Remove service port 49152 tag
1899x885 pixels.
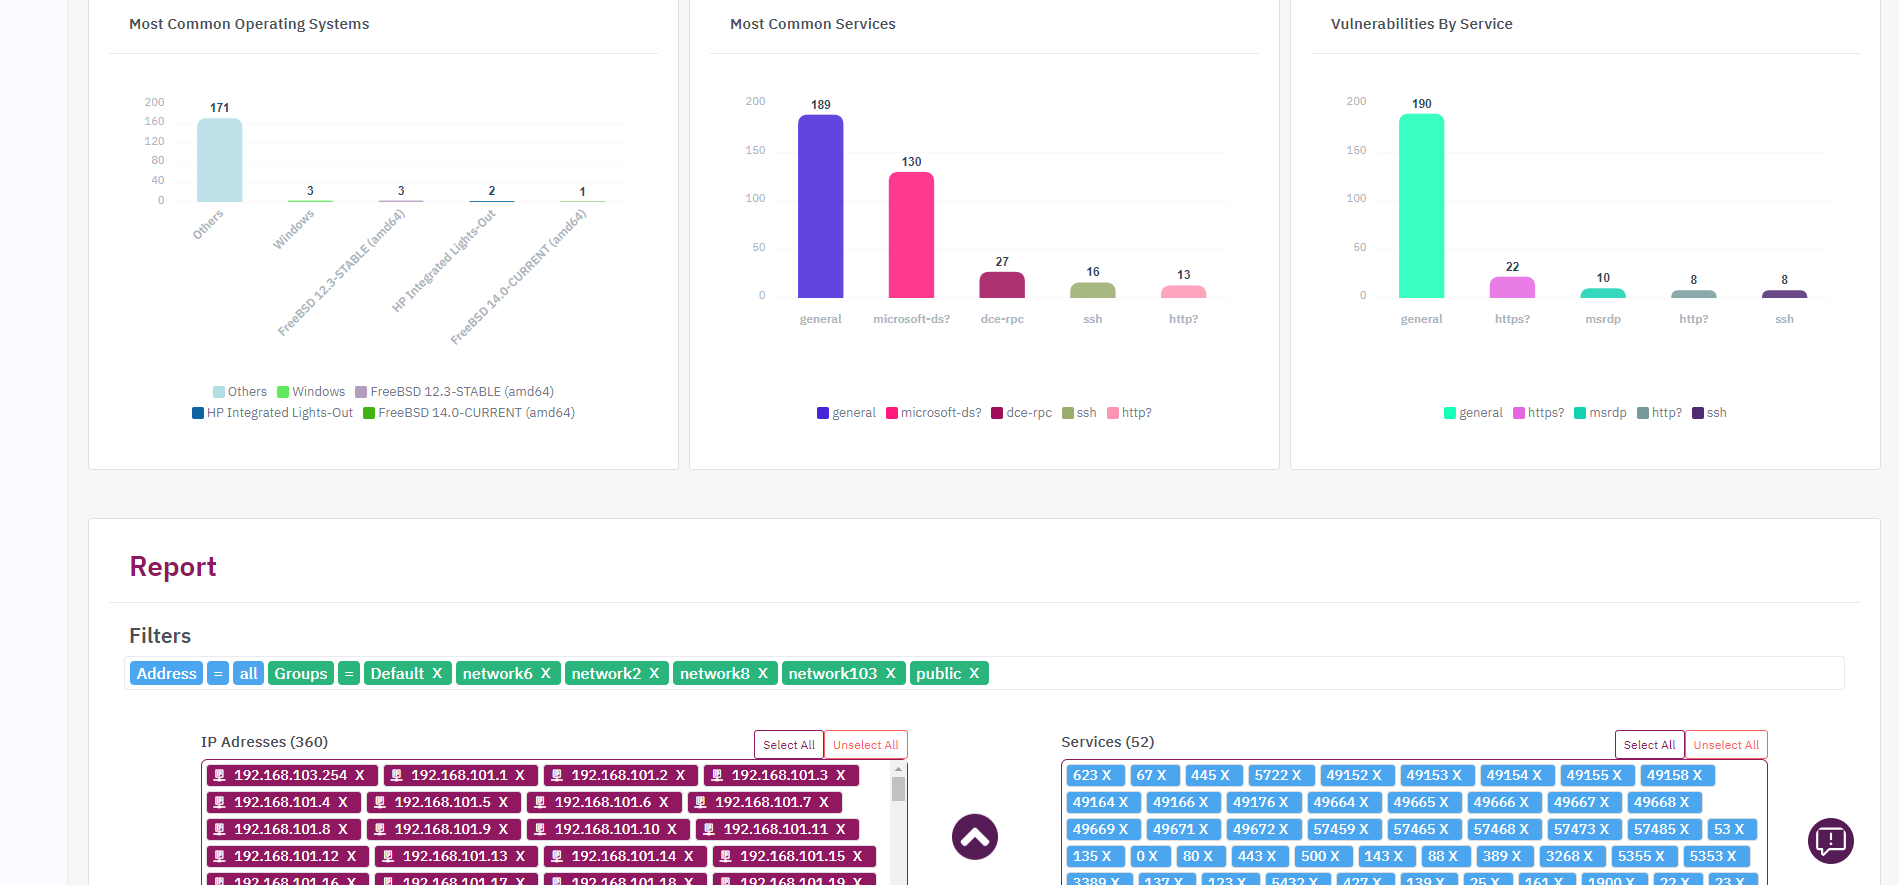(x=1377, y=775)
